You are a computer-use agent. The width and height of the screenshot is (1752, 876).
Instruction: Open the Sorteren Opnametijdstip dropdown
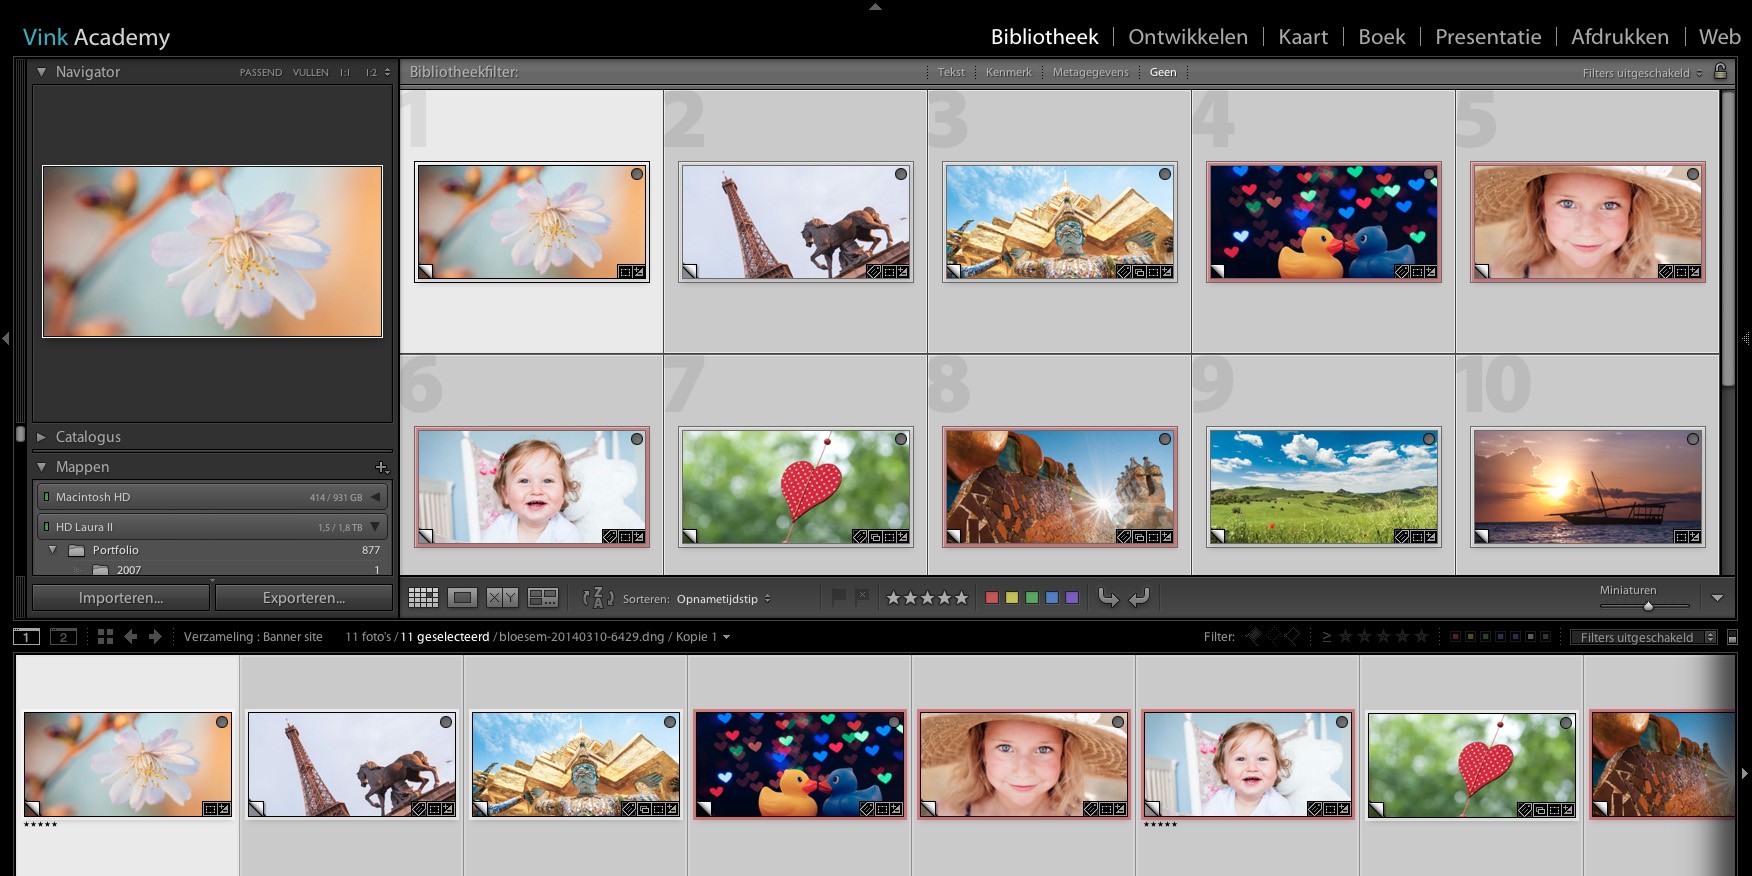[723, 599]
